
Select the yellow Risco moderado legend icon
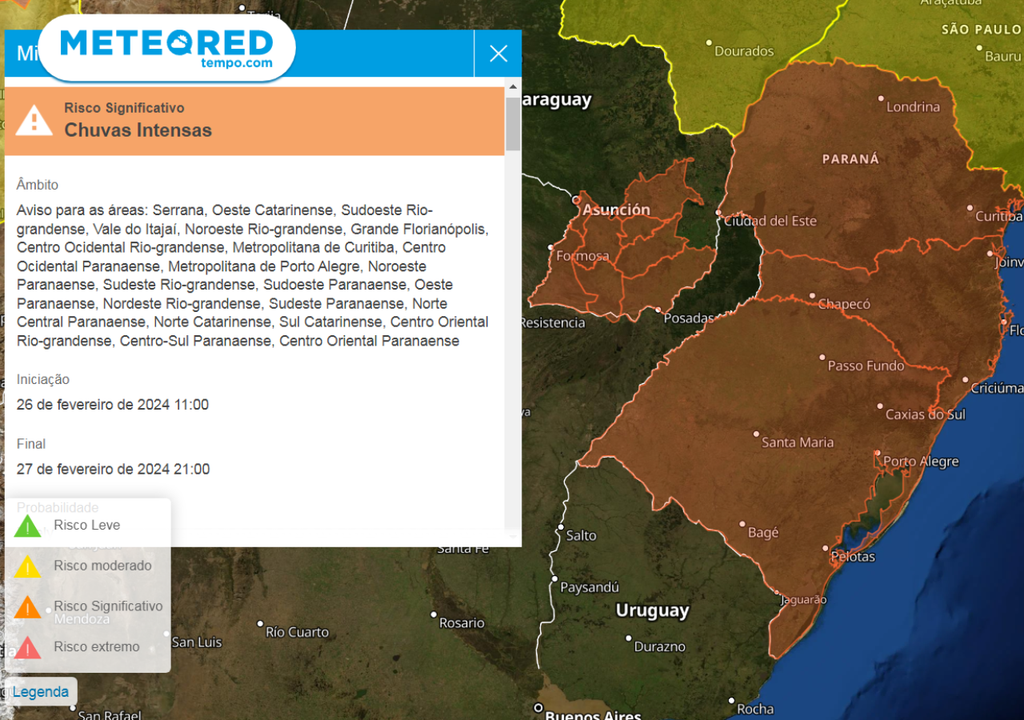[28, 567]
